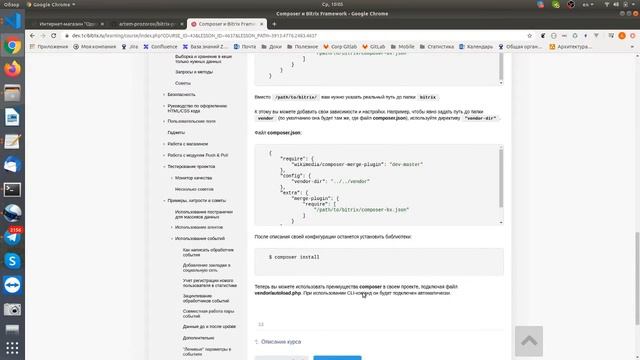Image resolution: width=640 pixels, height=360 pixels.
Task: Go back with the browser back arrow
Action: pos(33,36)
